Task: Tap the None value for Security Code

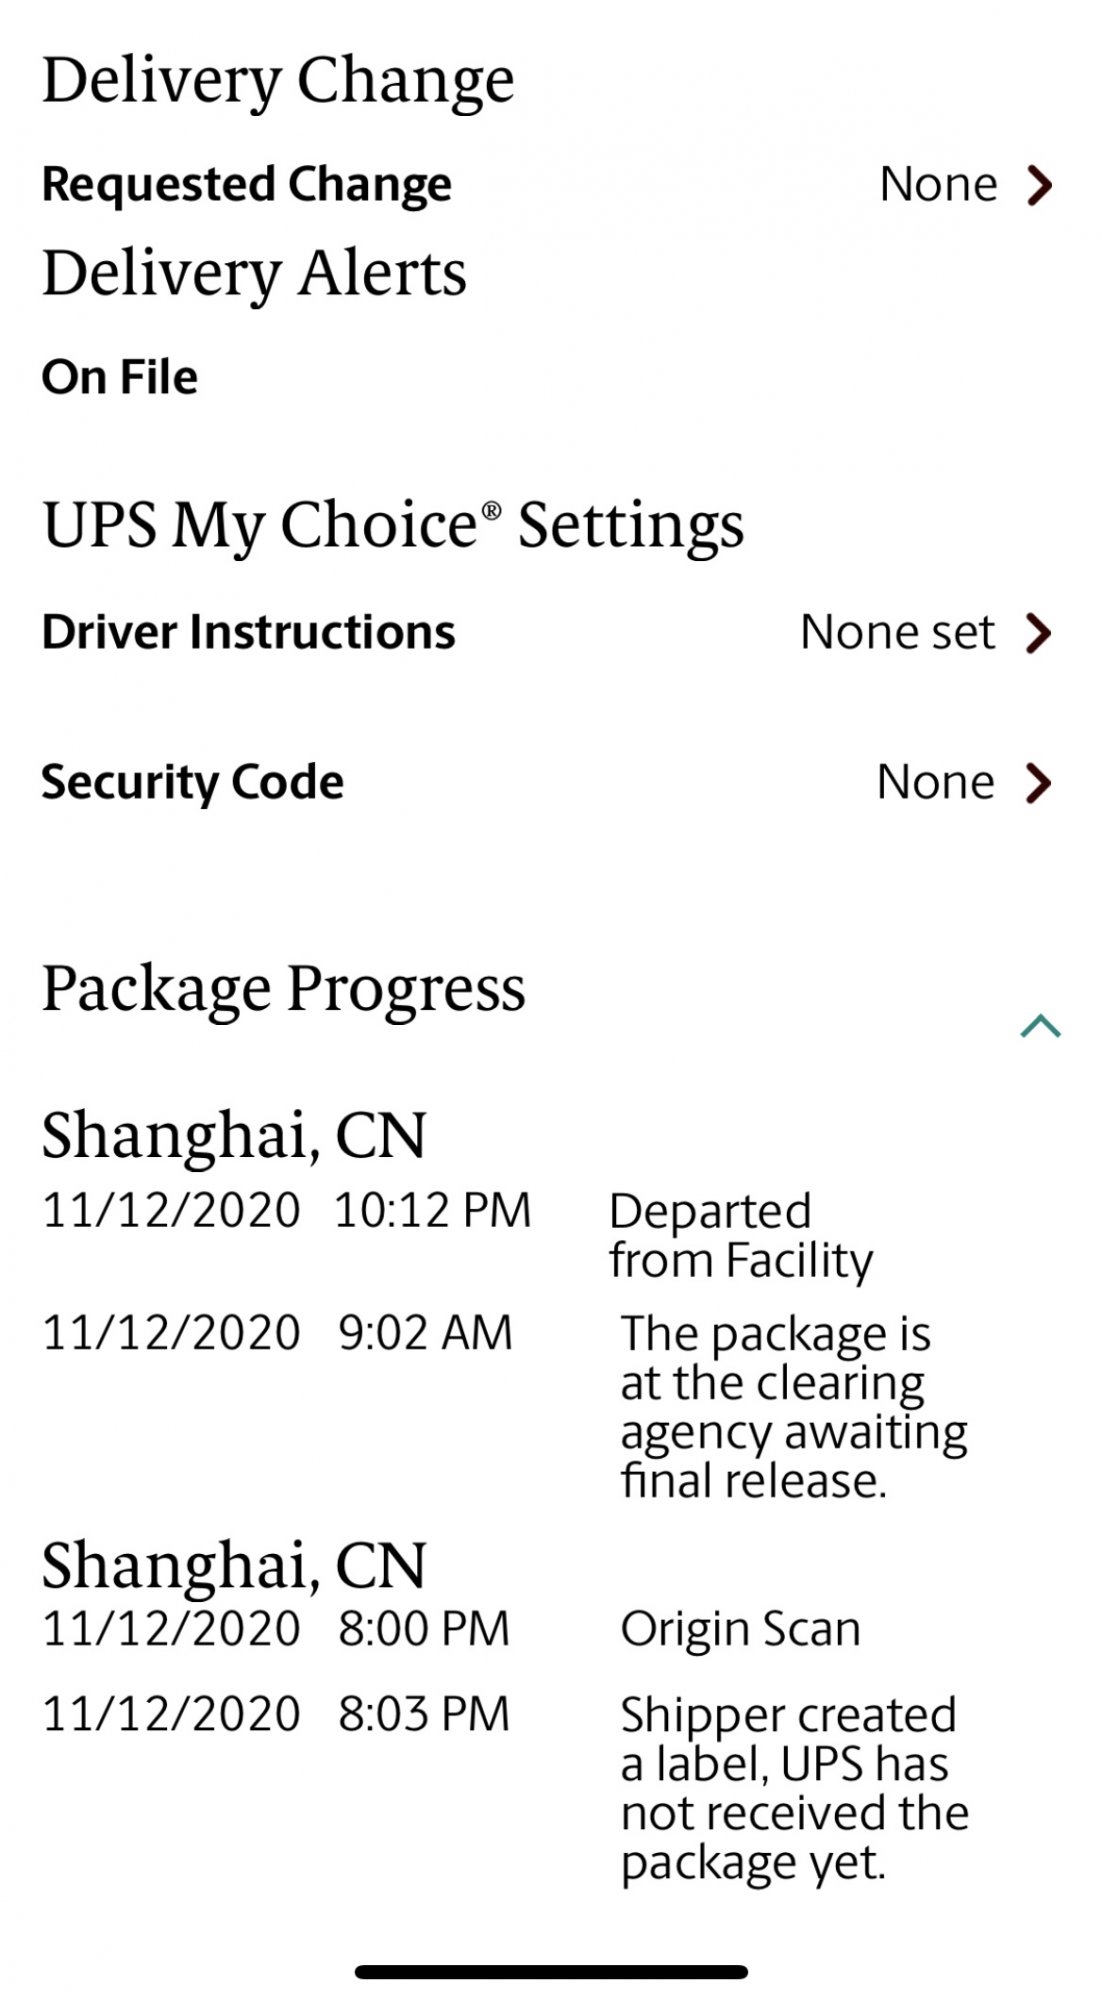Action: 935,782
